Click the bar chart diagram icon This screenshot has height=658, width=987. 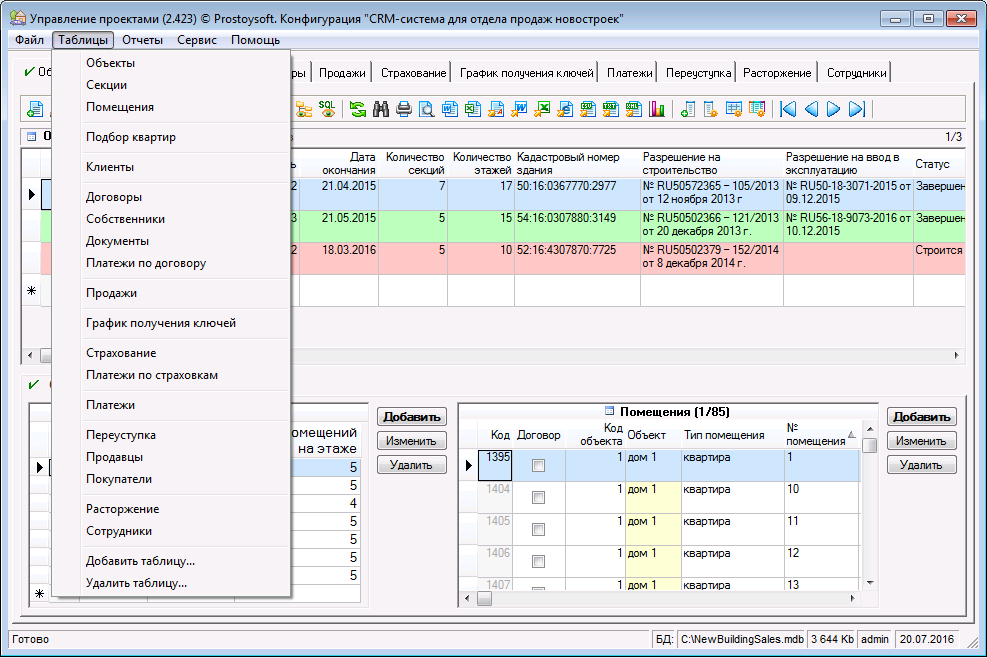click(657, 109)
